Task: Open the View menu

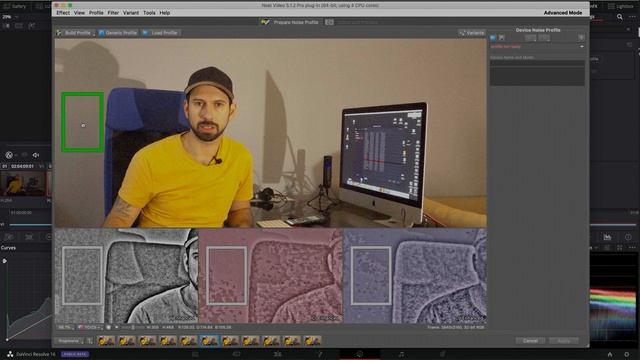Action: point(79,13)
